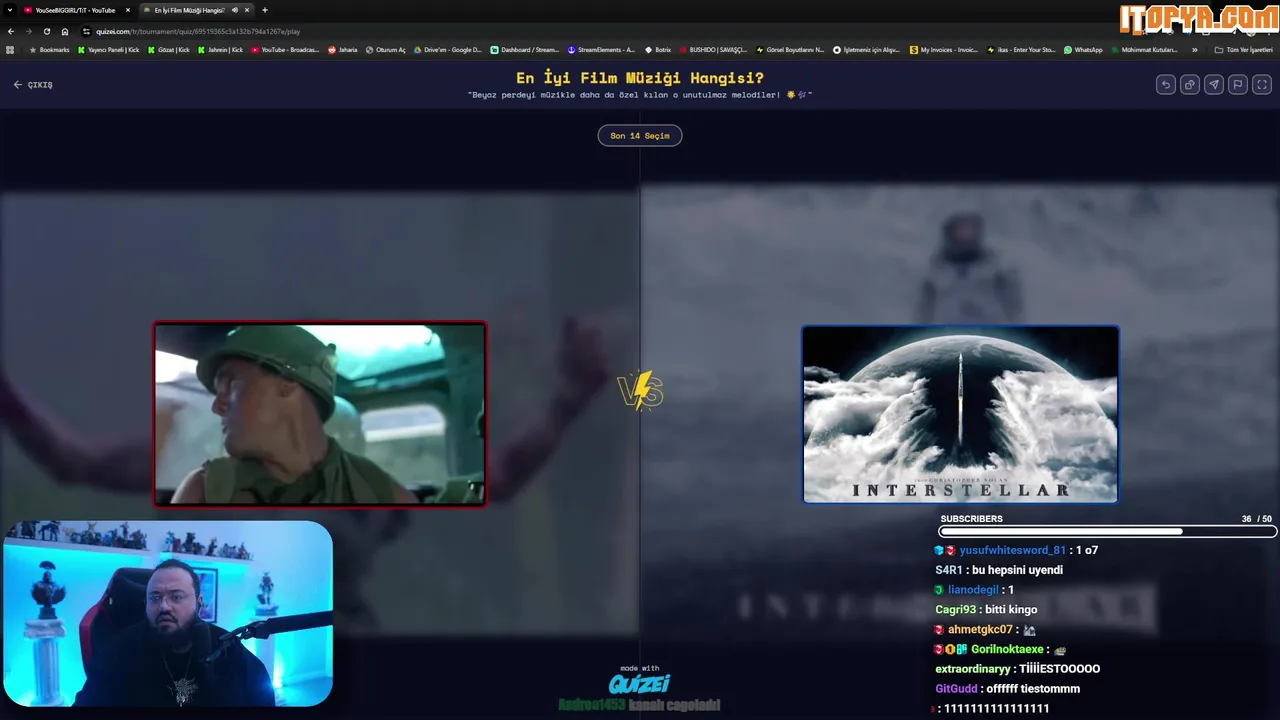Open the BUSHIDO | SAVAŞÇI bookmark
Screen dimensions: 1280x720
713,50
